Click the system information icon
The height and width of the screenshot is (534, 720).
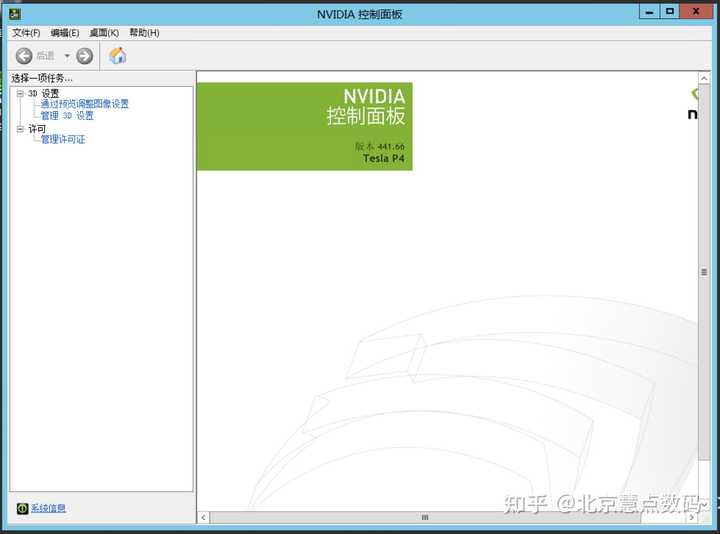[22, 508]
